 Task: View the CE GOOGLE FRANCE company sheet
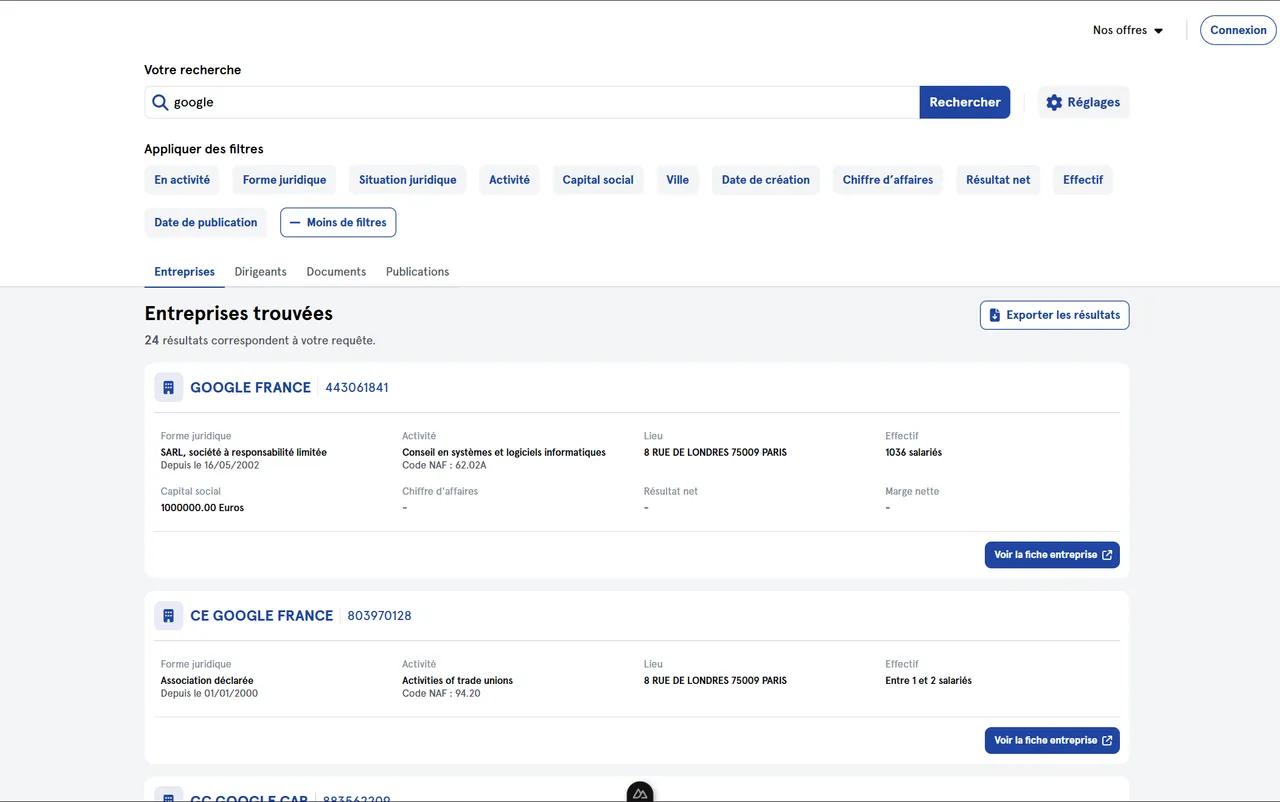click(1052, 741)
